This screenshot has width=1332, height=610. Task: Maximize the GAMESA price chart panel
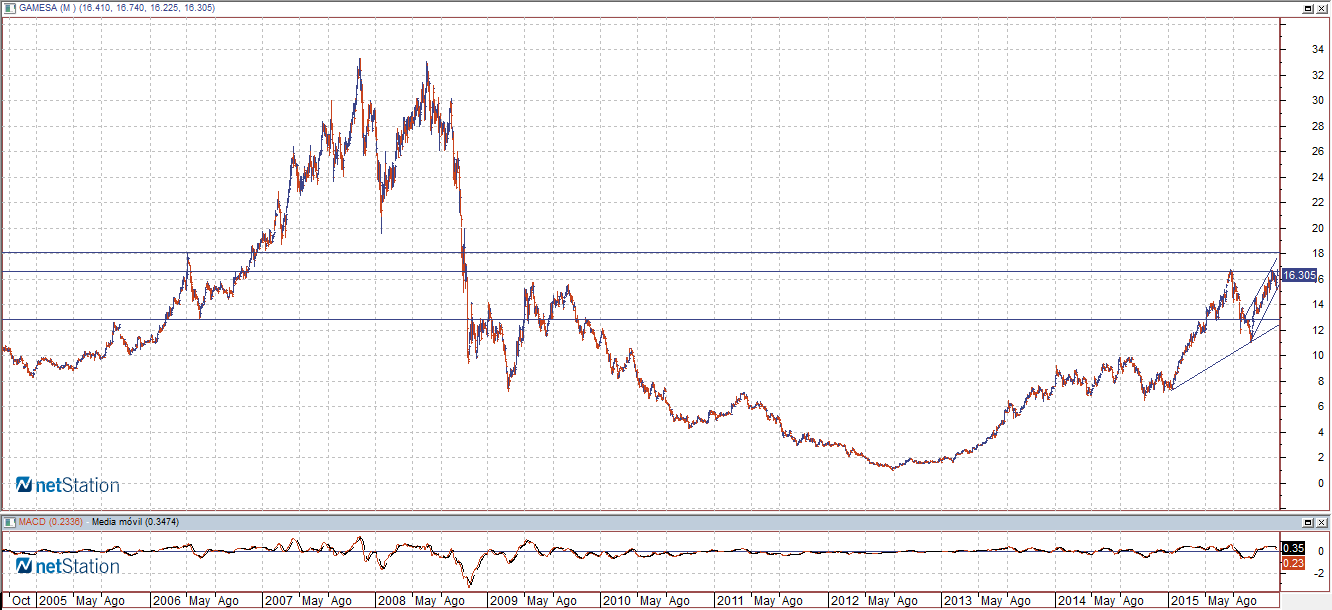pyautogui.click(x=1308, y=8)
